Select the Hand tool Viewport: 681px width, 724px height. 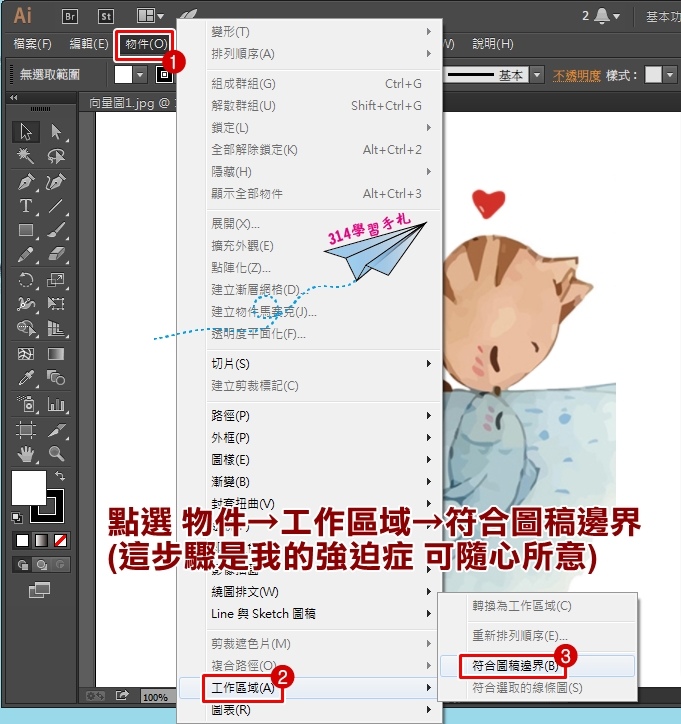[26, 454]
